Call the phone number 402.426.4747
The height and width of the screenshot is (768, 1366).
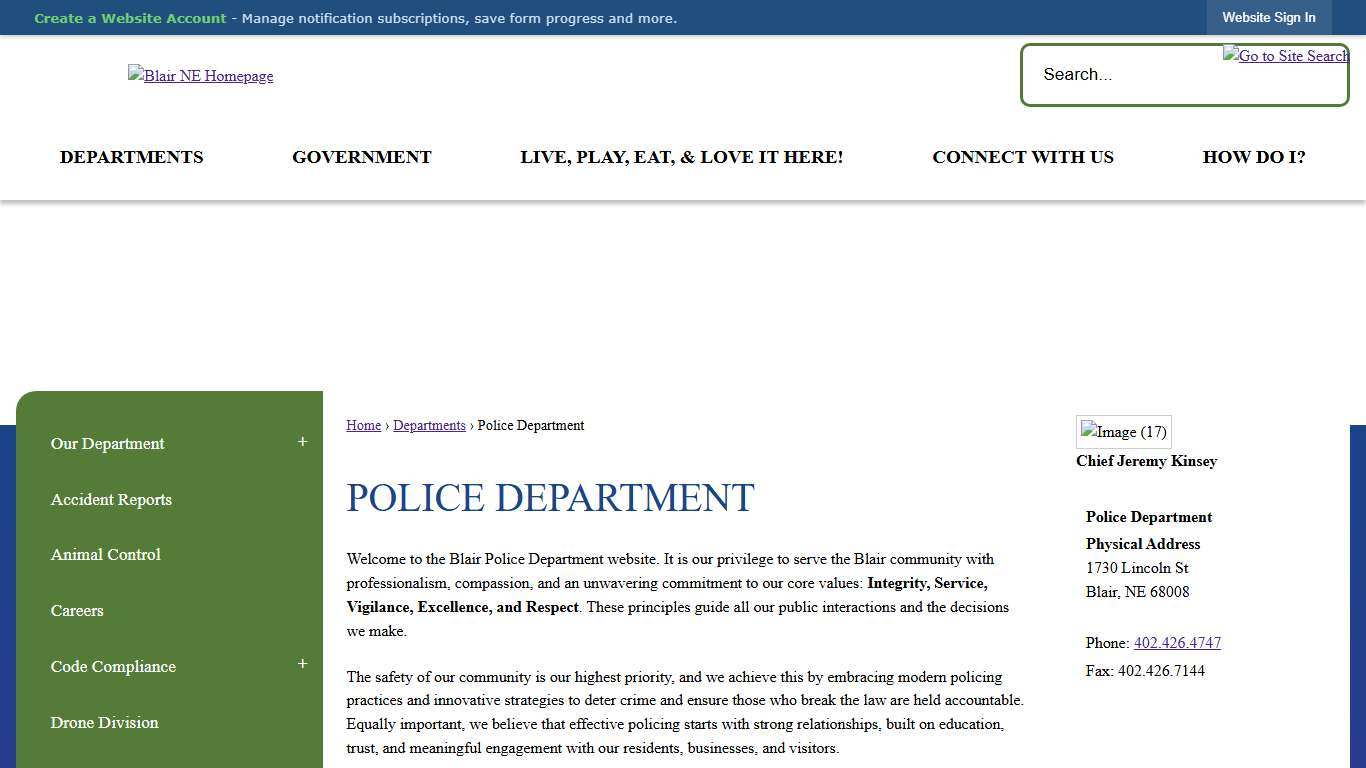[1177, 642]
